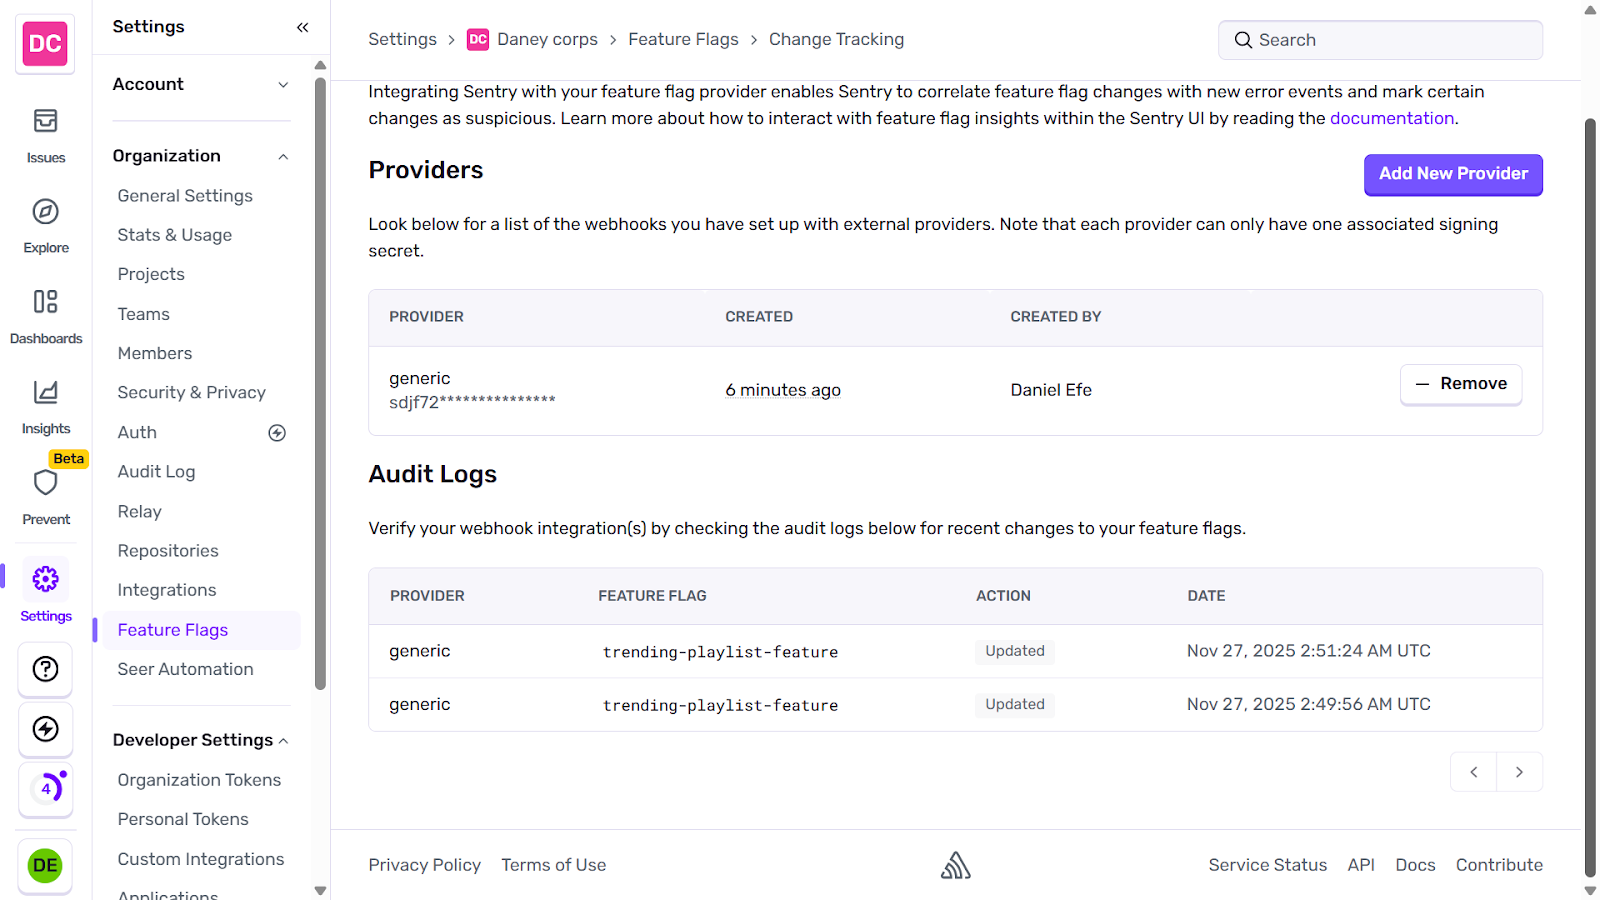The width and height of the screenshot is (1600, 900).
Task: Click the DC organization avatar top-left
Action: 45,43
